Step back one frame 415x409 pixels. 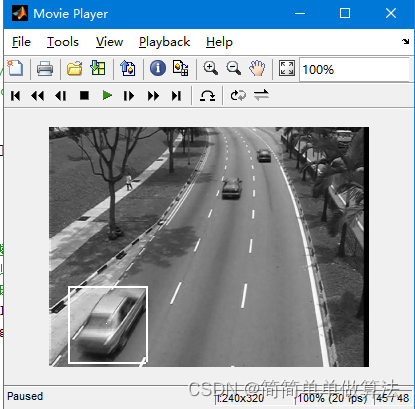(61, 96)
